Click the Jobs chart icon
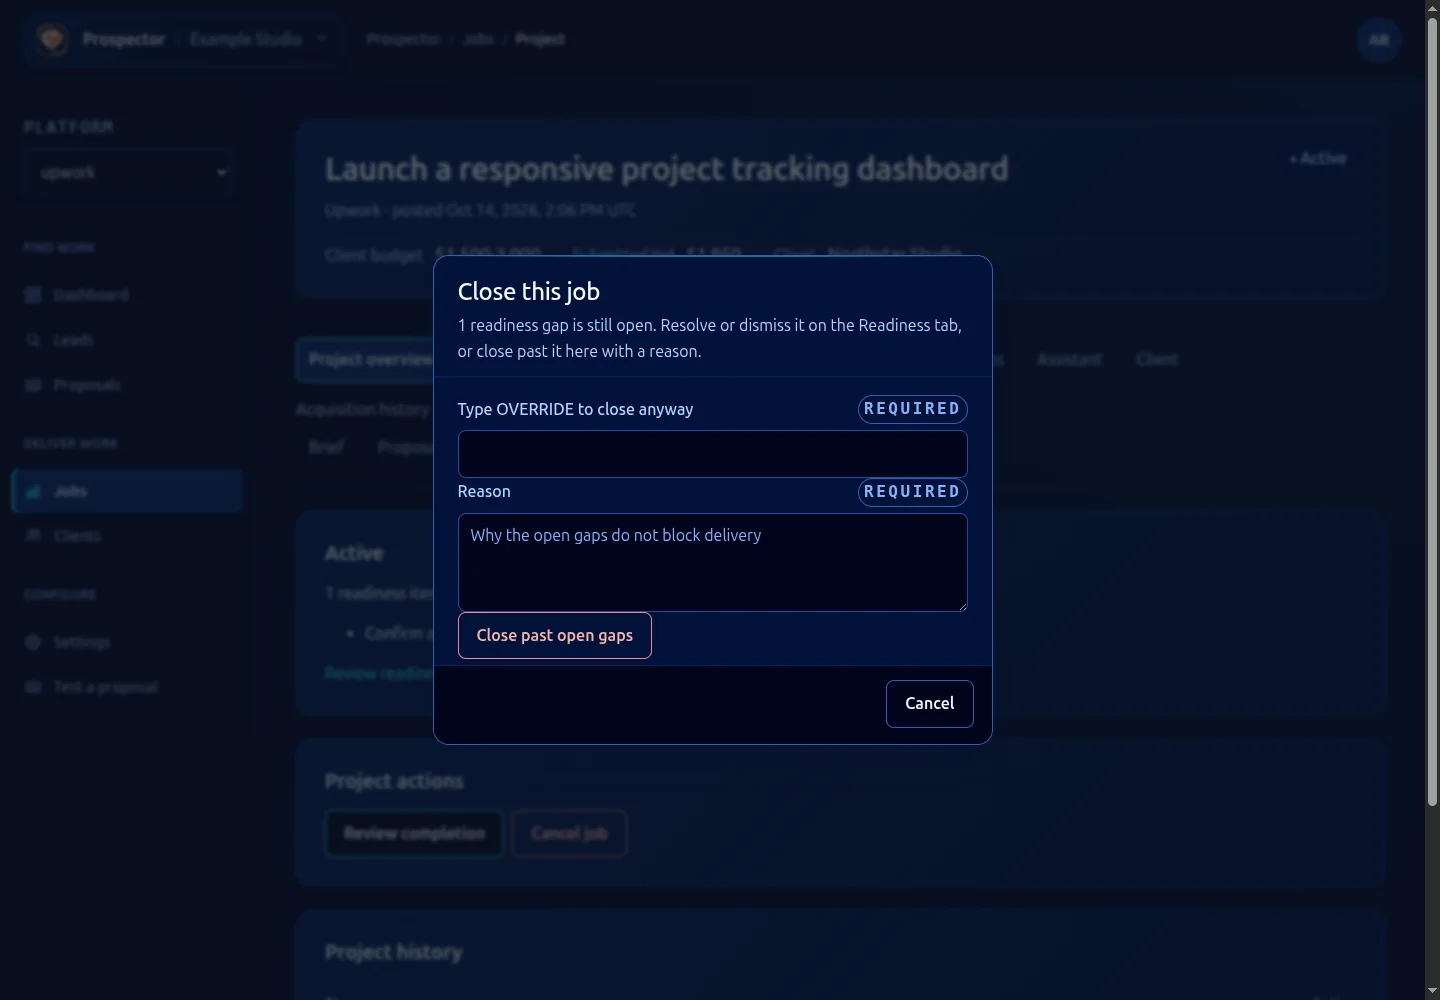The image size is (1440, 1000). (x=33, y=491)
